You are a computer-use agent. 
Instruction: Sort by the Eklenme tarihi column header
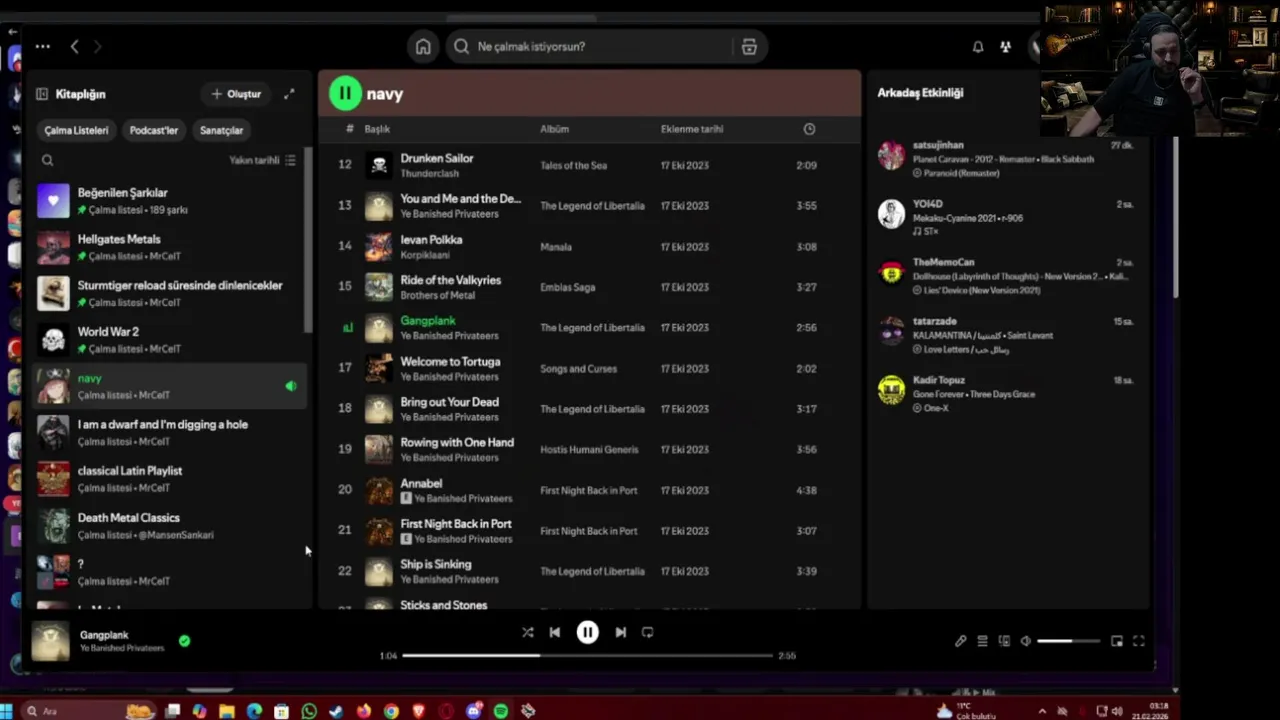(x=692, y=129)
